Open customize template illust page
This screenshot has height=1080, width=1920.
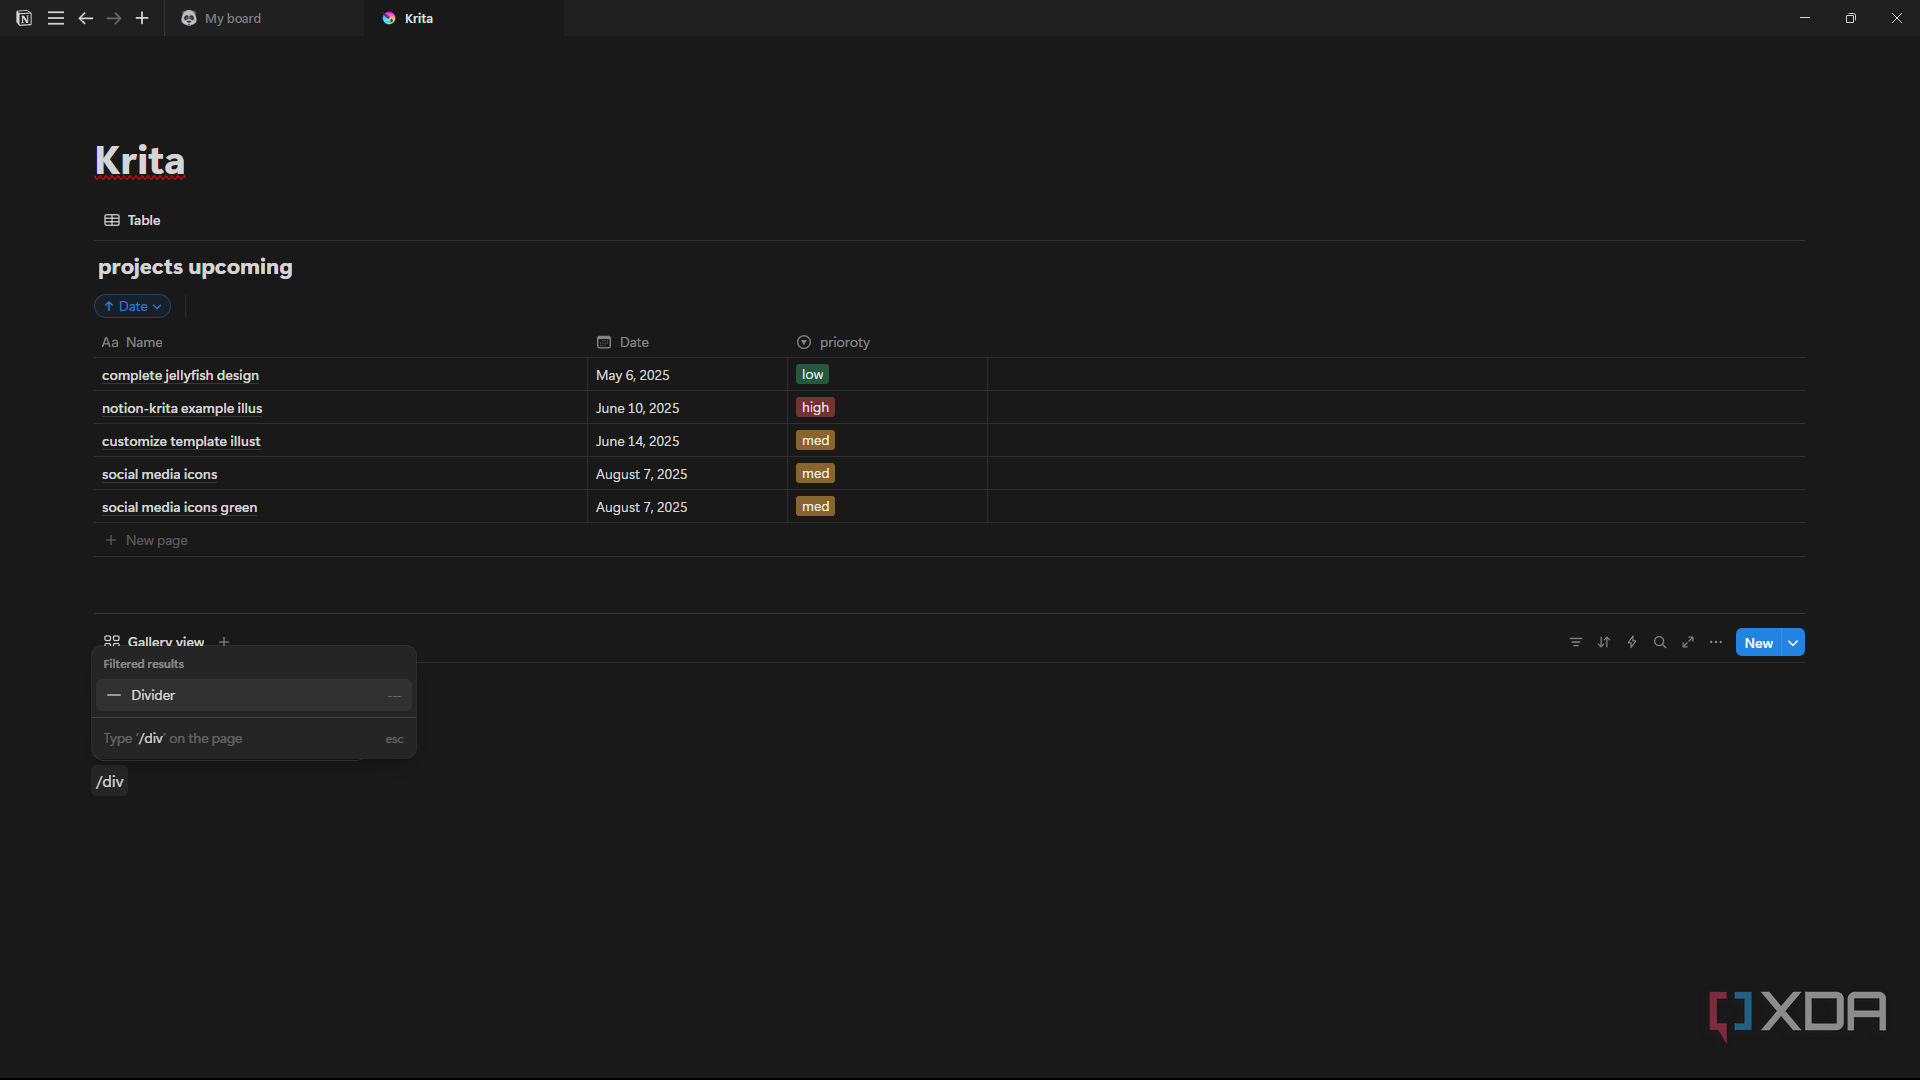point(181,441)
